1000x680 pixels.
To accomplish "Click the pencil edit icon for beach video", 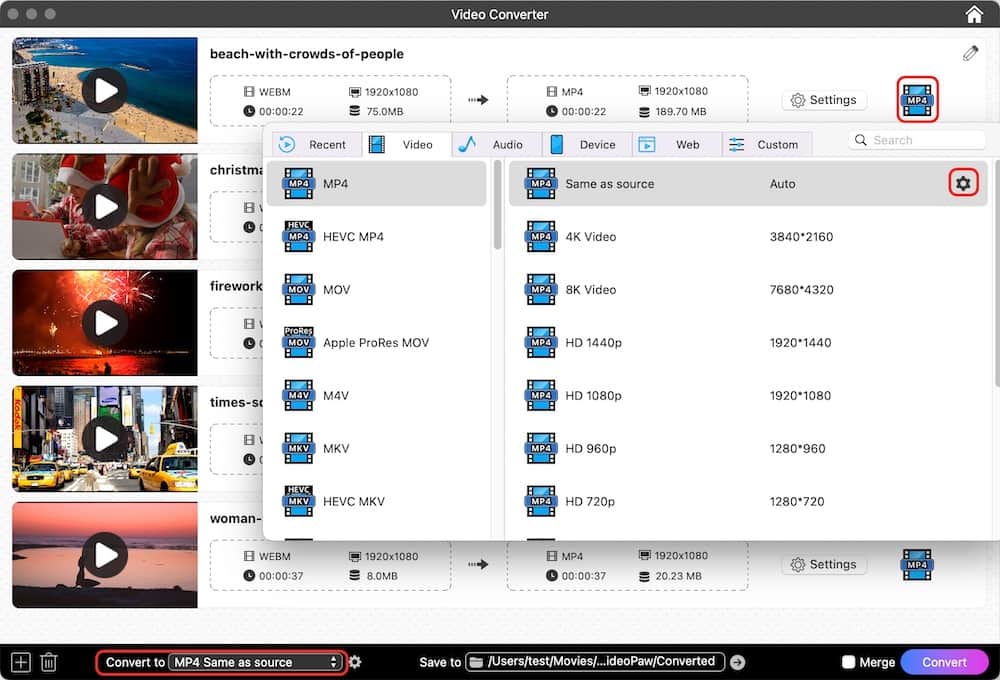I will pyautogui.click(x=970, y=54).
